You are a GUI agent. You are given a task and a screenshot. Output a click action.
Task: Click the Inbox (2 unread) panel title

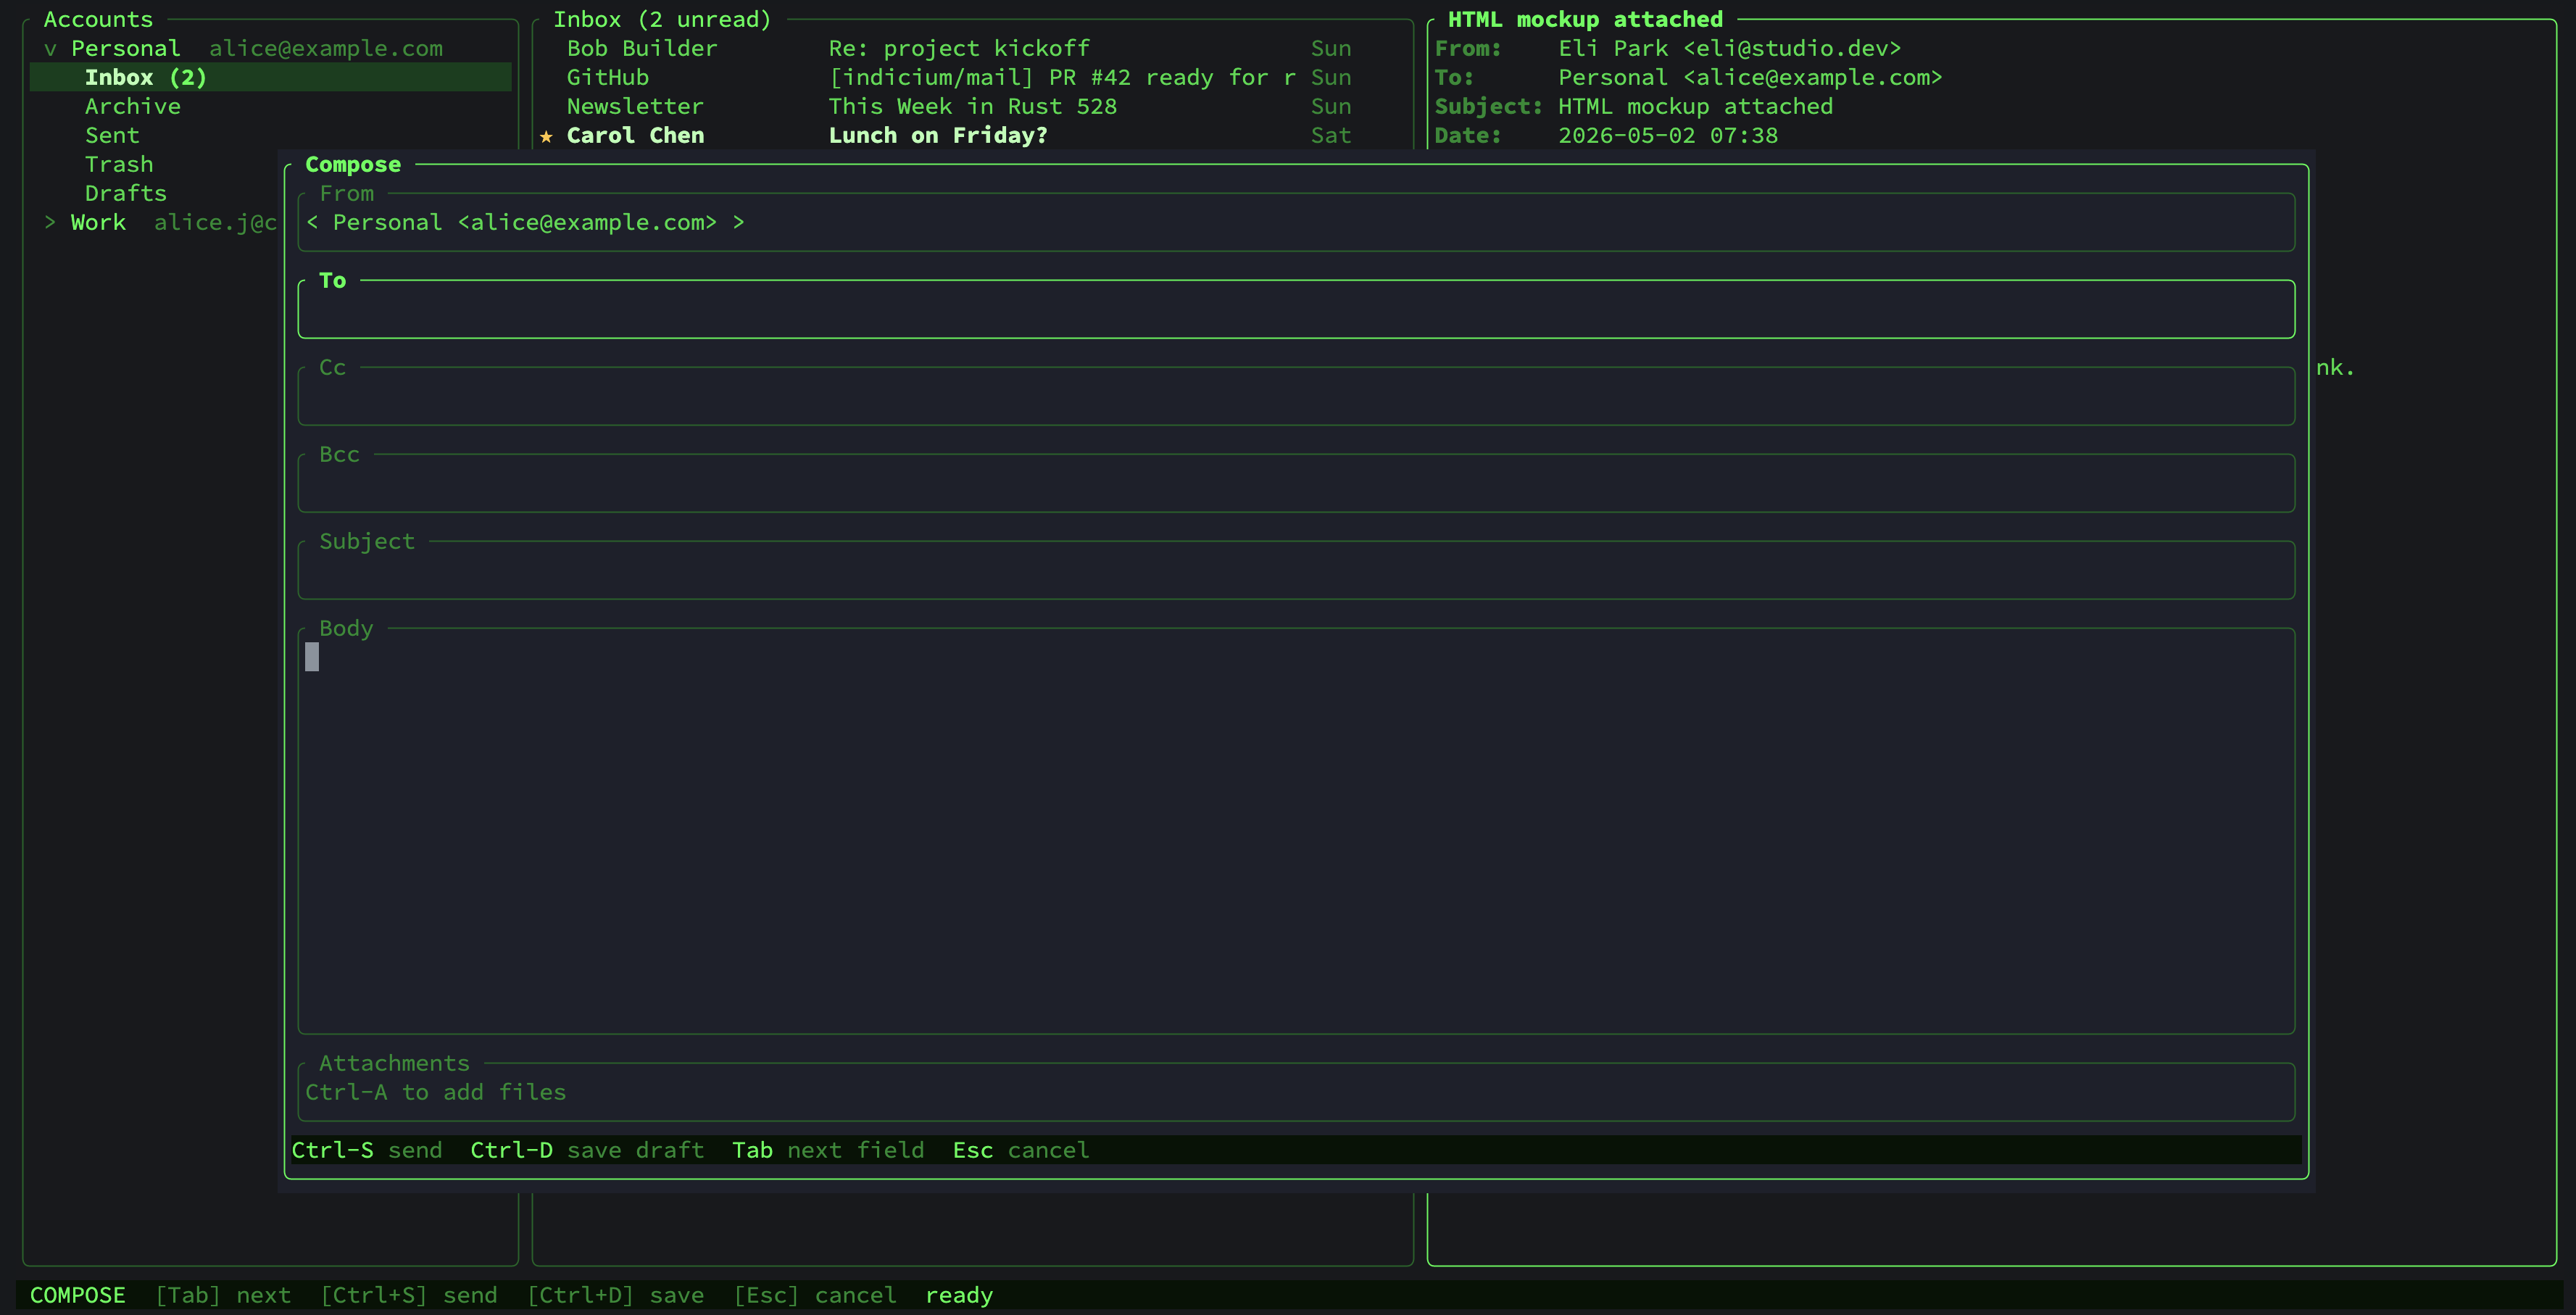tap(662, 20)
